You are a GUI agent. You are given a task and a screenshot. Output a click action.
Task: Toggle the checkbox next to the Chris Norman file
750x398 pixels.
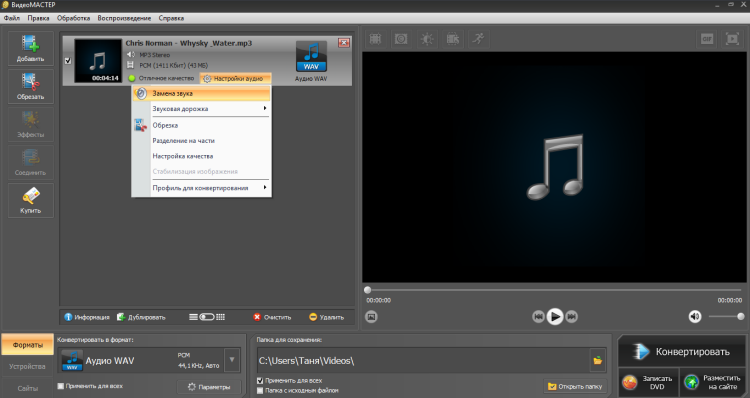tap(68, 61)
